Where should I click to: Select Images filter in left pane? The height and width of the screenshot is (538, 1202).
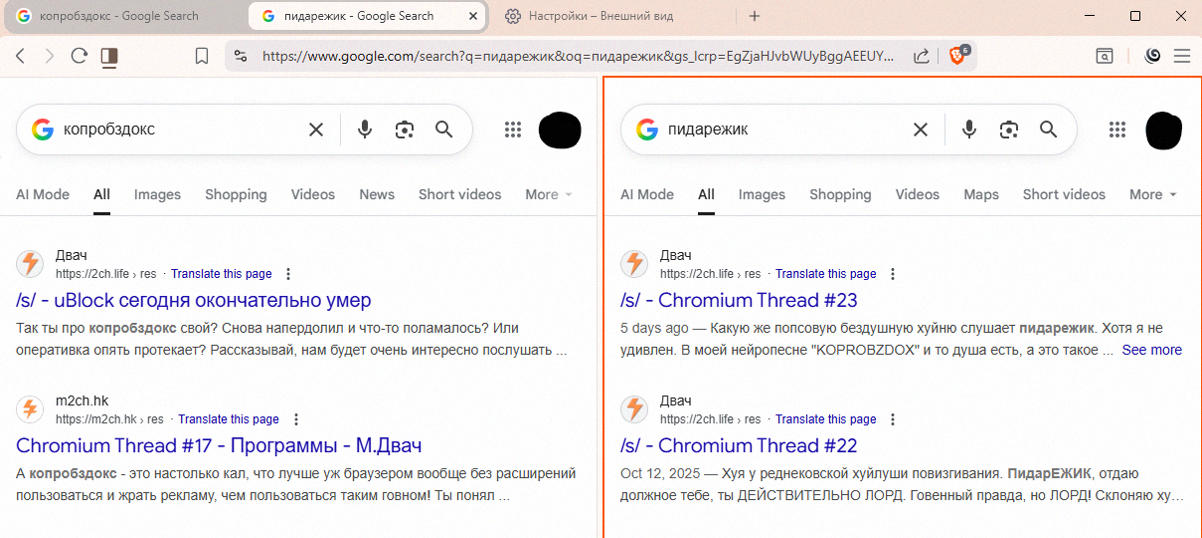coord(157,194)
